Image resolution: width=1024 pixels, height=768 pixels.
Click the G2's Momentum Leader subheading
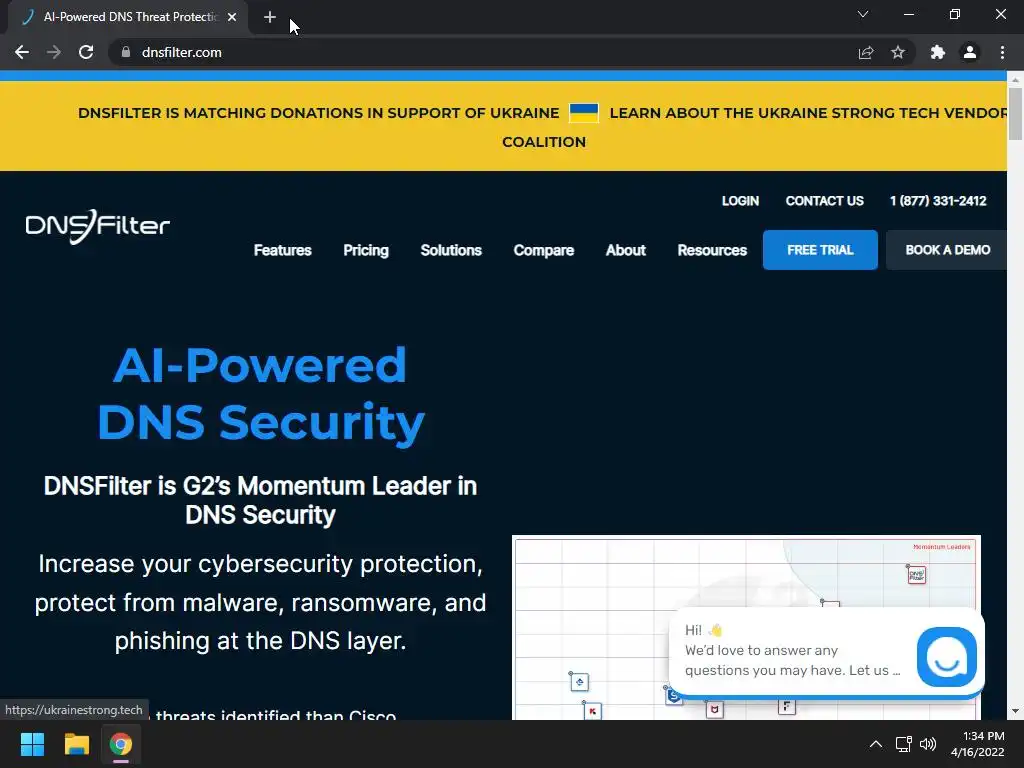click(x=260, y=500)
